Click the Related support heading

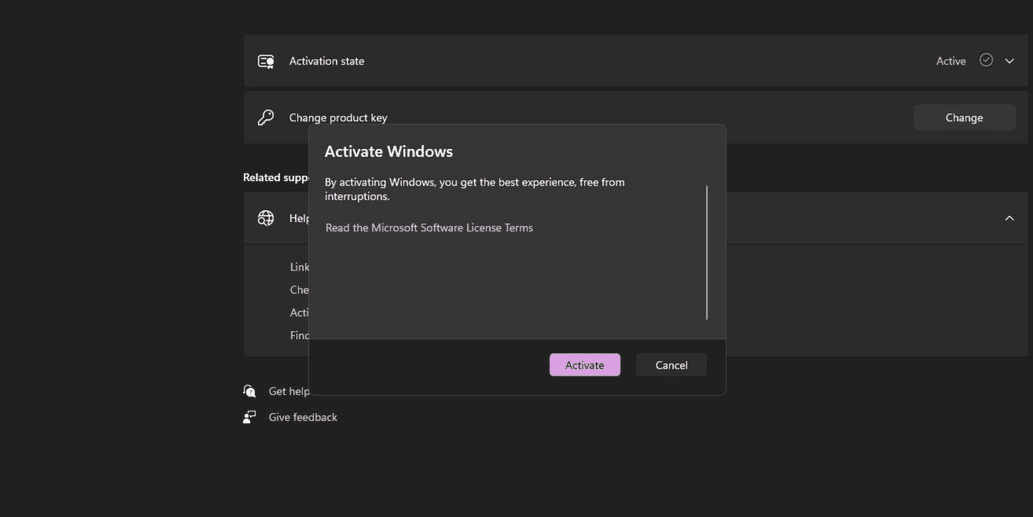click(275, 178)
